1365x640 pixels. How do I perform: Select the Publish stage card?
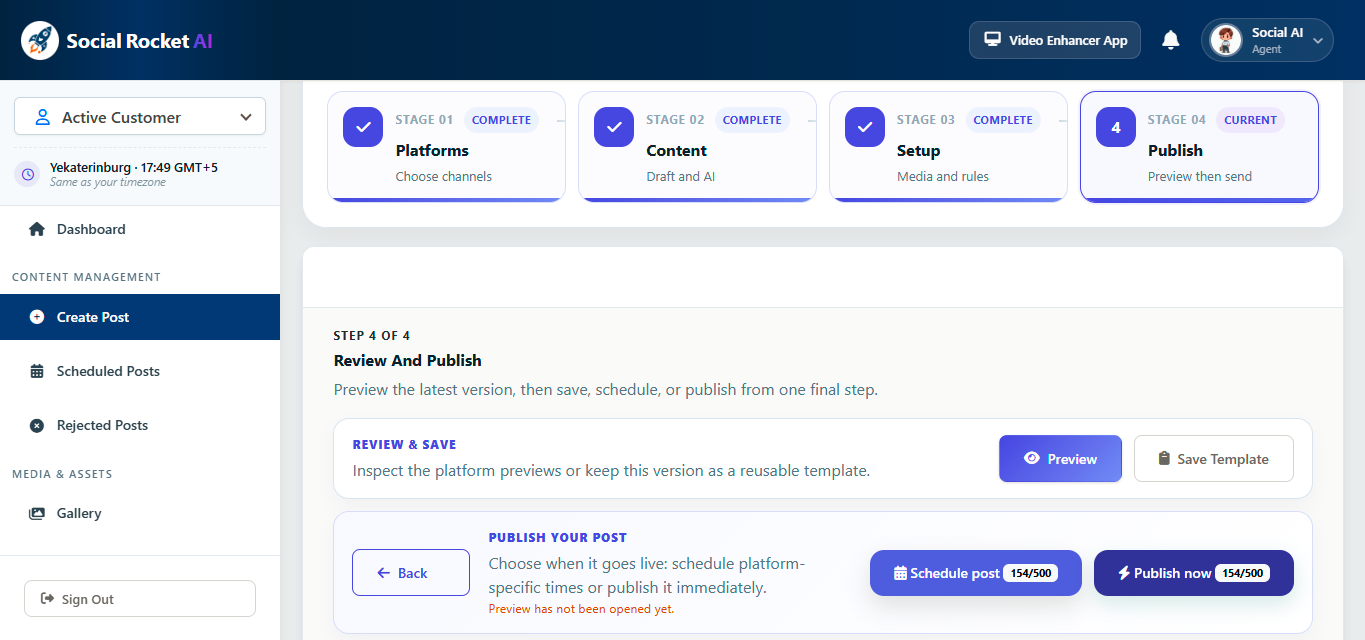point(1199,146)
